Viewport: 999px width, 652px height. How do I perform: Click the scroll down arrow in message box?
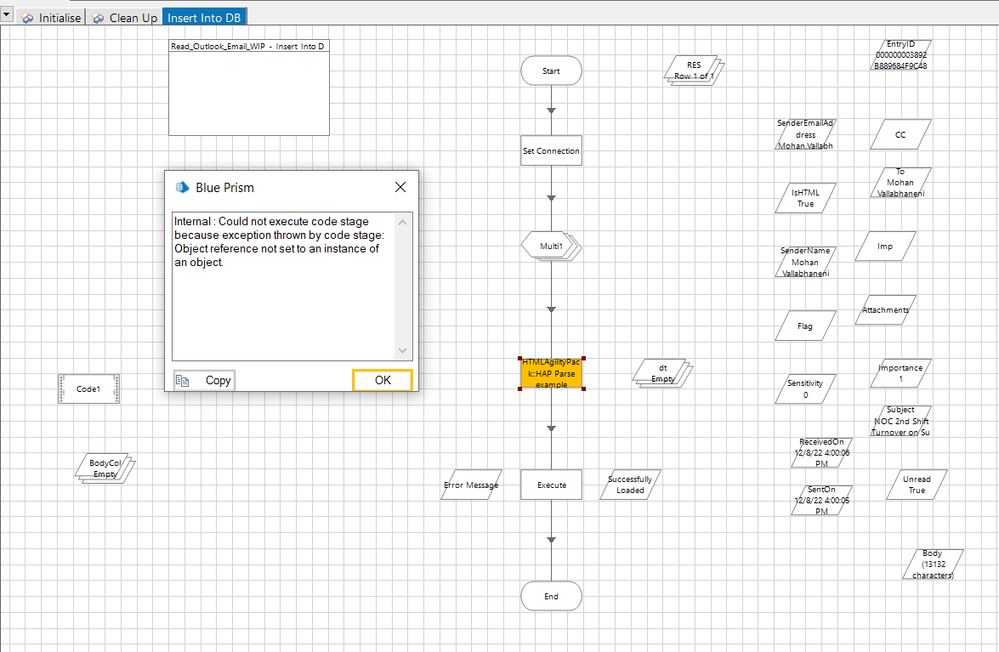(x=402, y=350)
